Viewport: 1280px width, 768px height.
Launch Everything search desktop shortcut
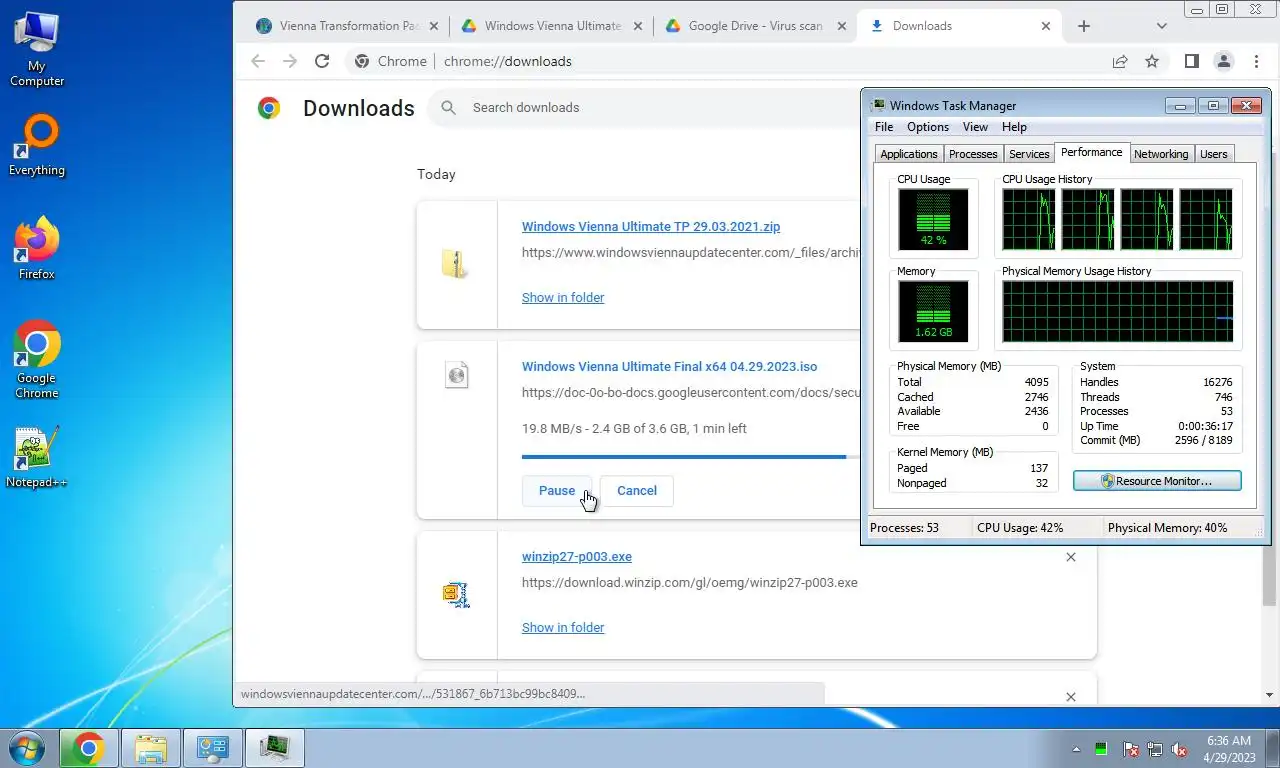[37, 146]
